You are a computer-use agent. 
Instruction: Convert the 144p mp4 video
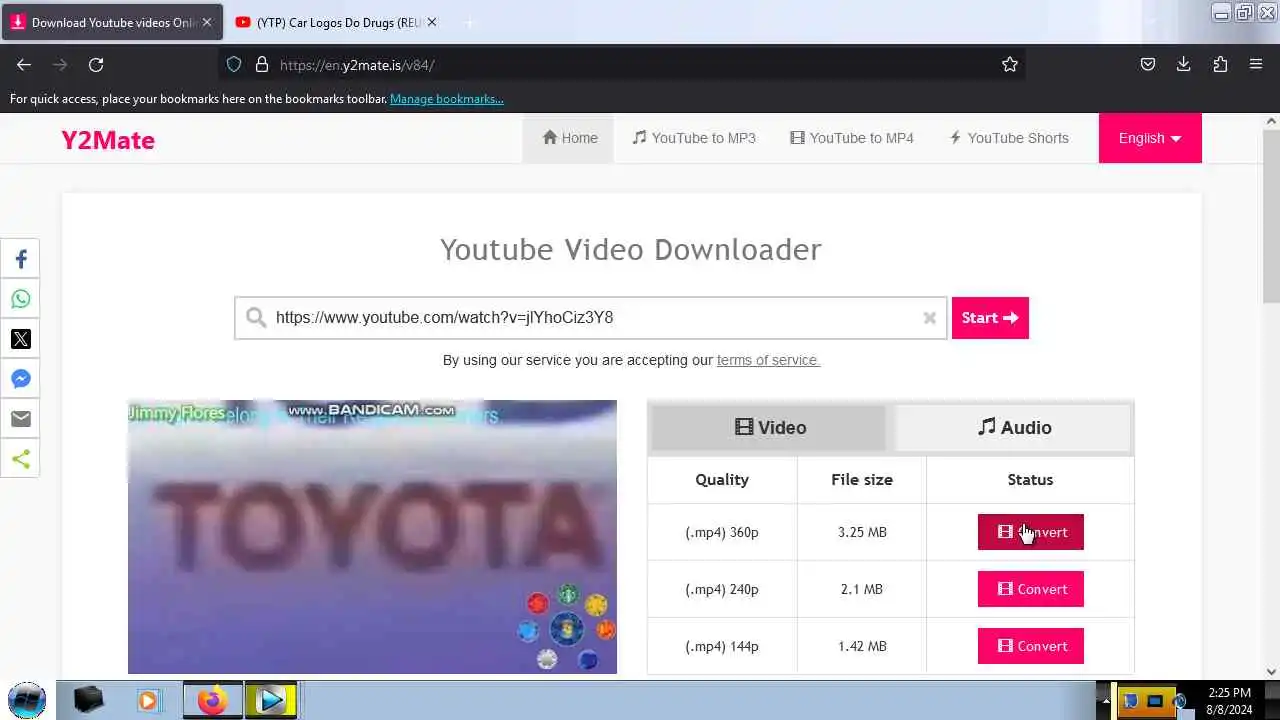[1030, 646]
